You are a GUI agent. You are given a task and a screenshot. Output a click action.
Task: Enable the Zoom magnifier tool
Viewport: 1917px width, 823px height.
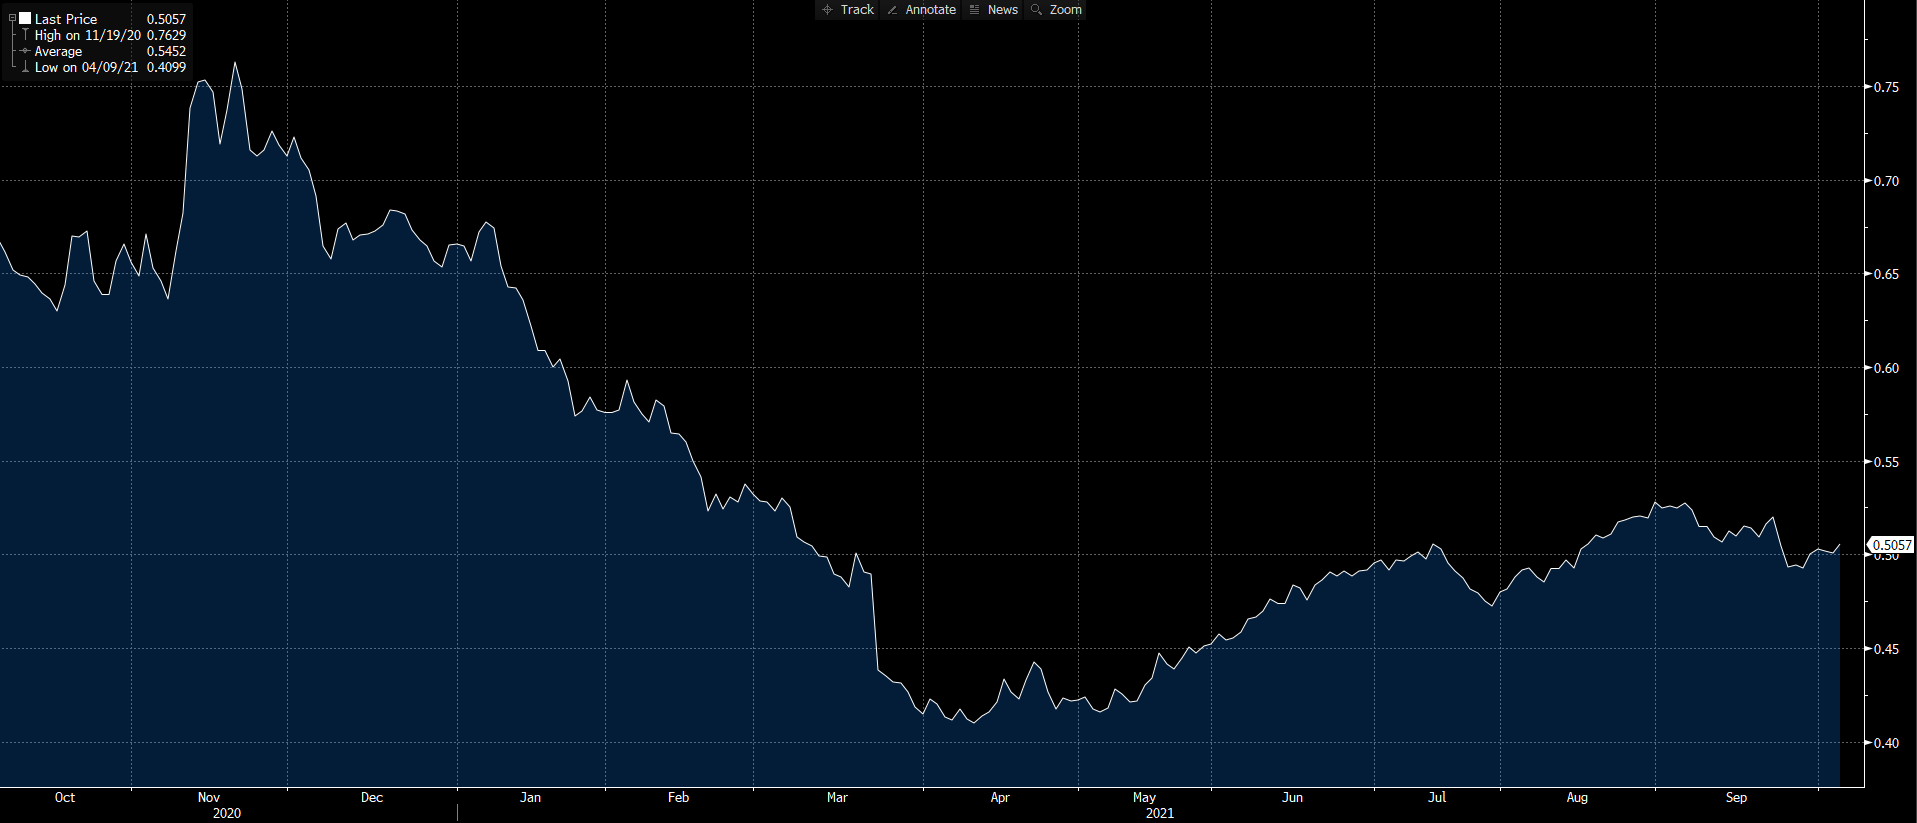[1056, 10]
